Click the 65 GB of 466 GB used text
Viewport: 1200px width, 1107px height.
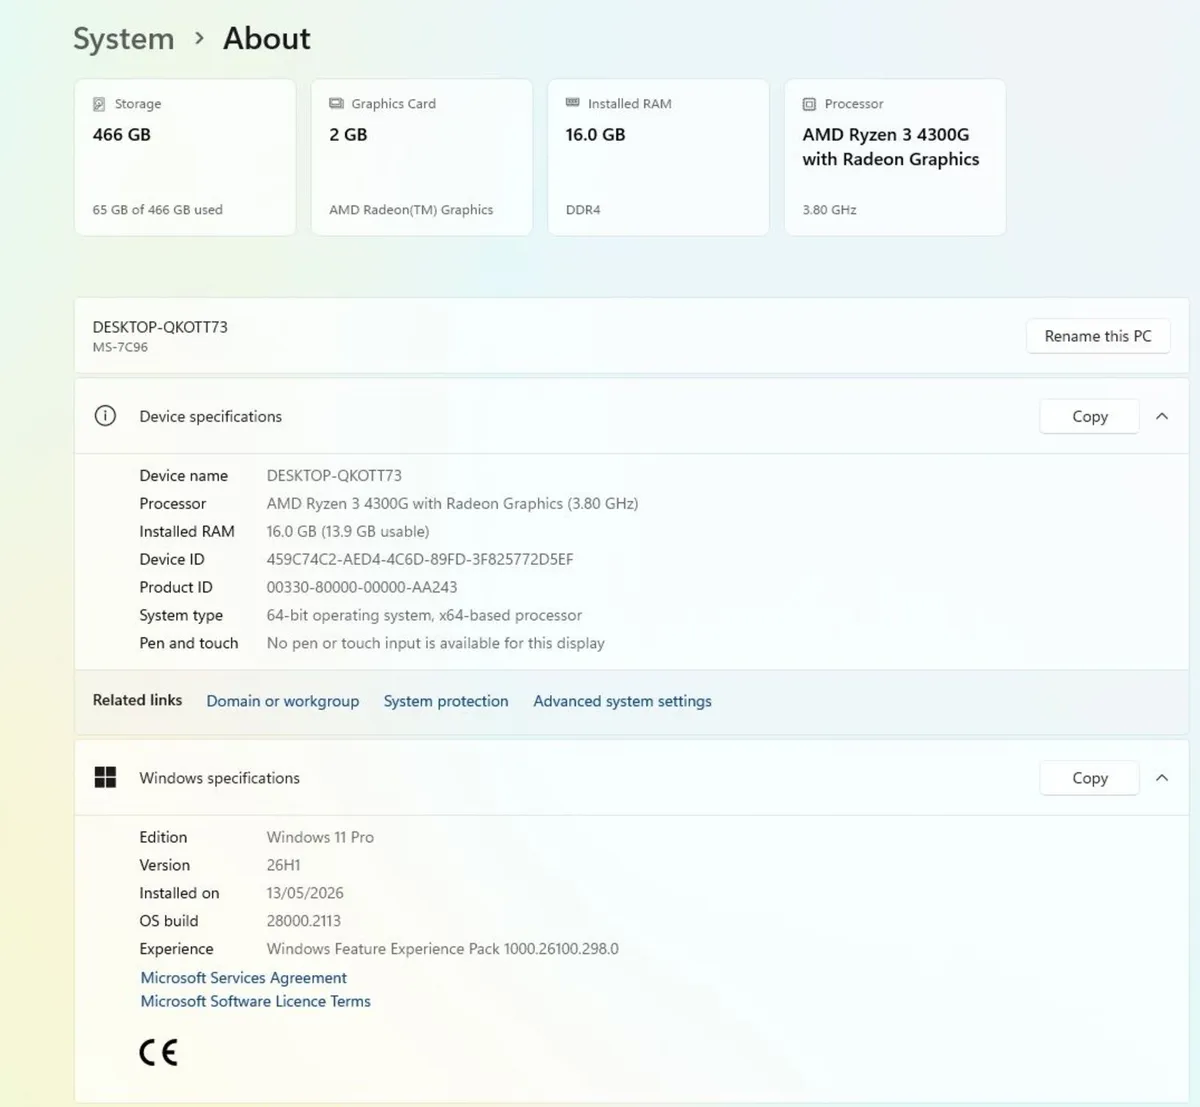[x=158, y=210]
